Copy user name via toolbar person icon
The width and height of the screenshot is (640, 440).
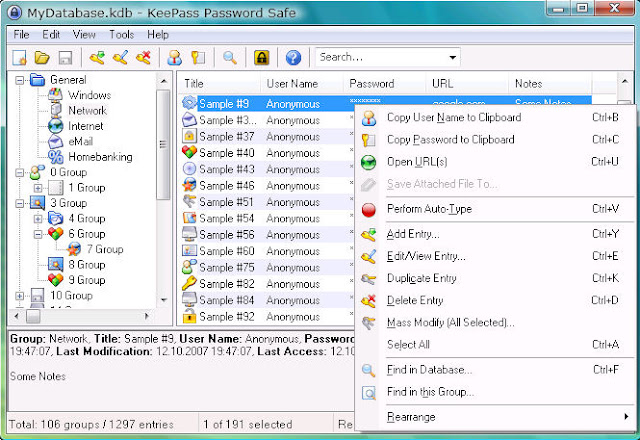coord(174,58)
